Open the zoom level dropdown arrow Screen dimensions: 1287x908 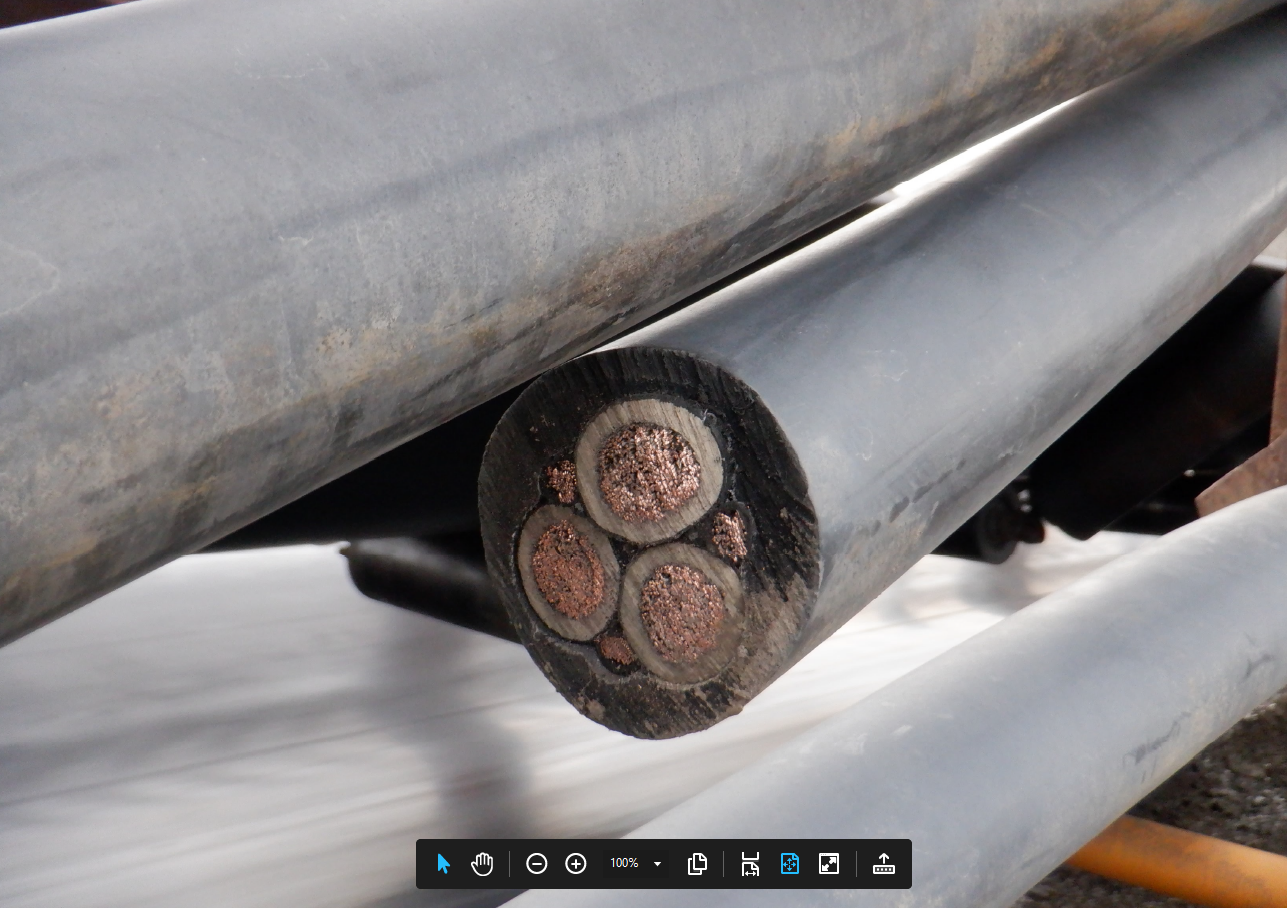(x=657, y=864)
